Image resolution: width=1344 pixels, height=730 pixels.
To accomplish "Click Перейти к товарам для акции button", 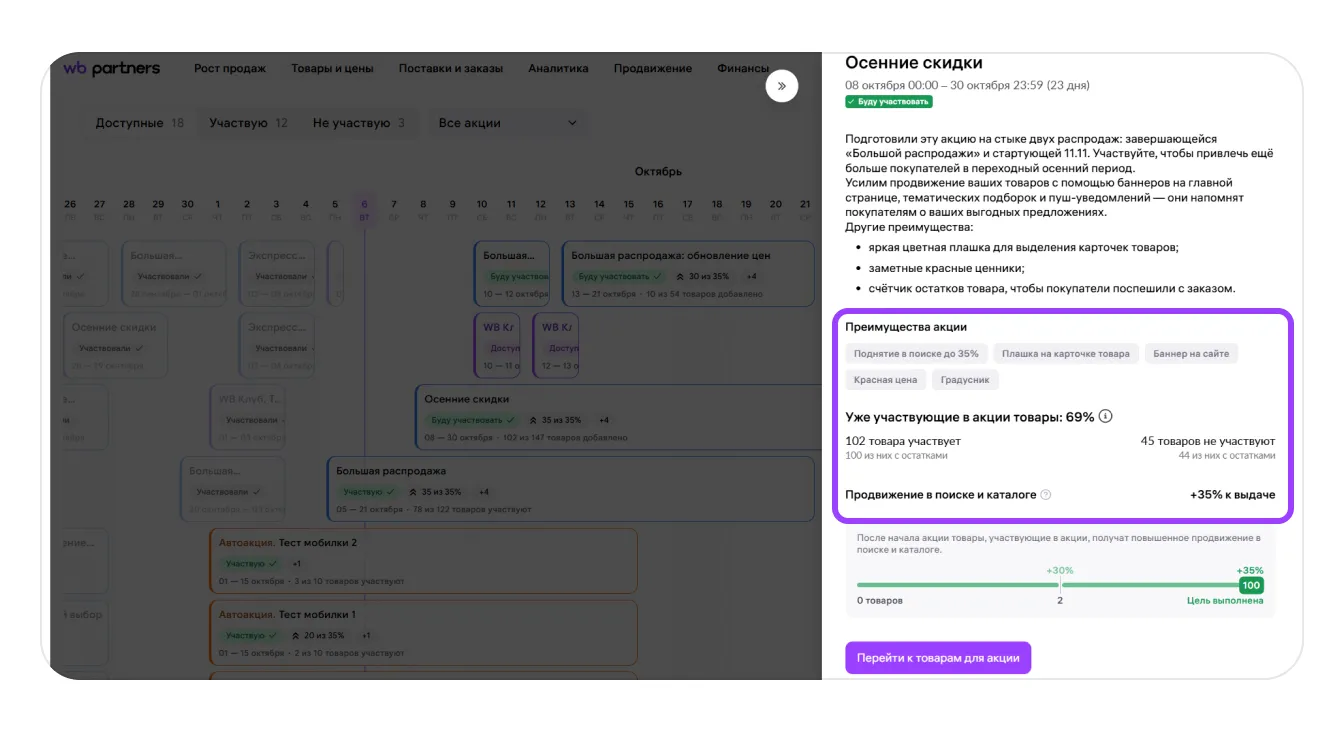I will [938, 658].
